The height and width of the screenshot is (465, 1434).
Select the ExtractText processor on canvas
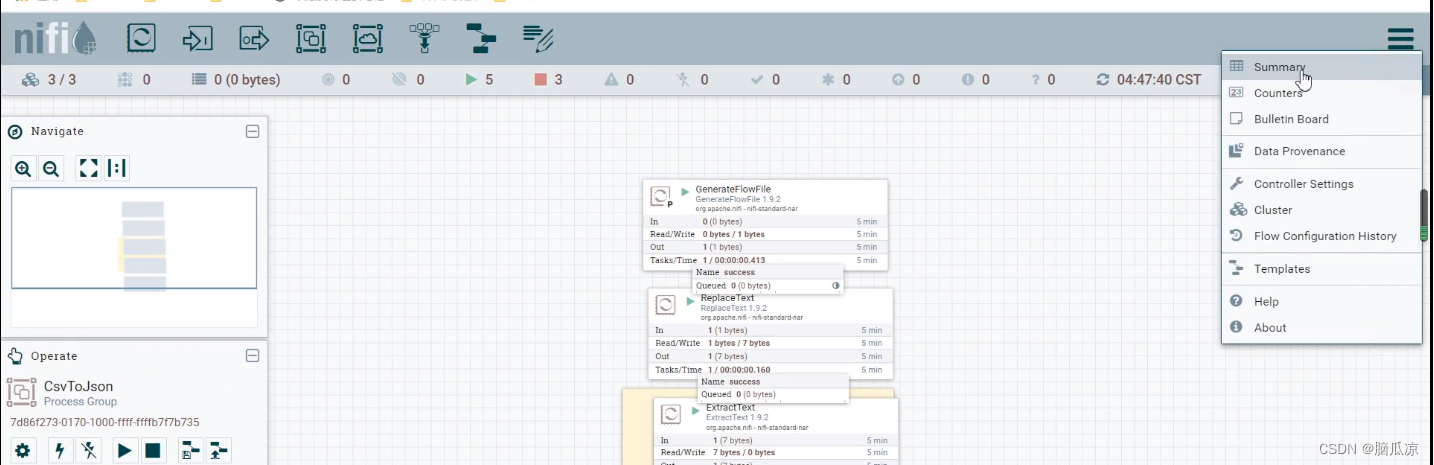click(775, 432)
